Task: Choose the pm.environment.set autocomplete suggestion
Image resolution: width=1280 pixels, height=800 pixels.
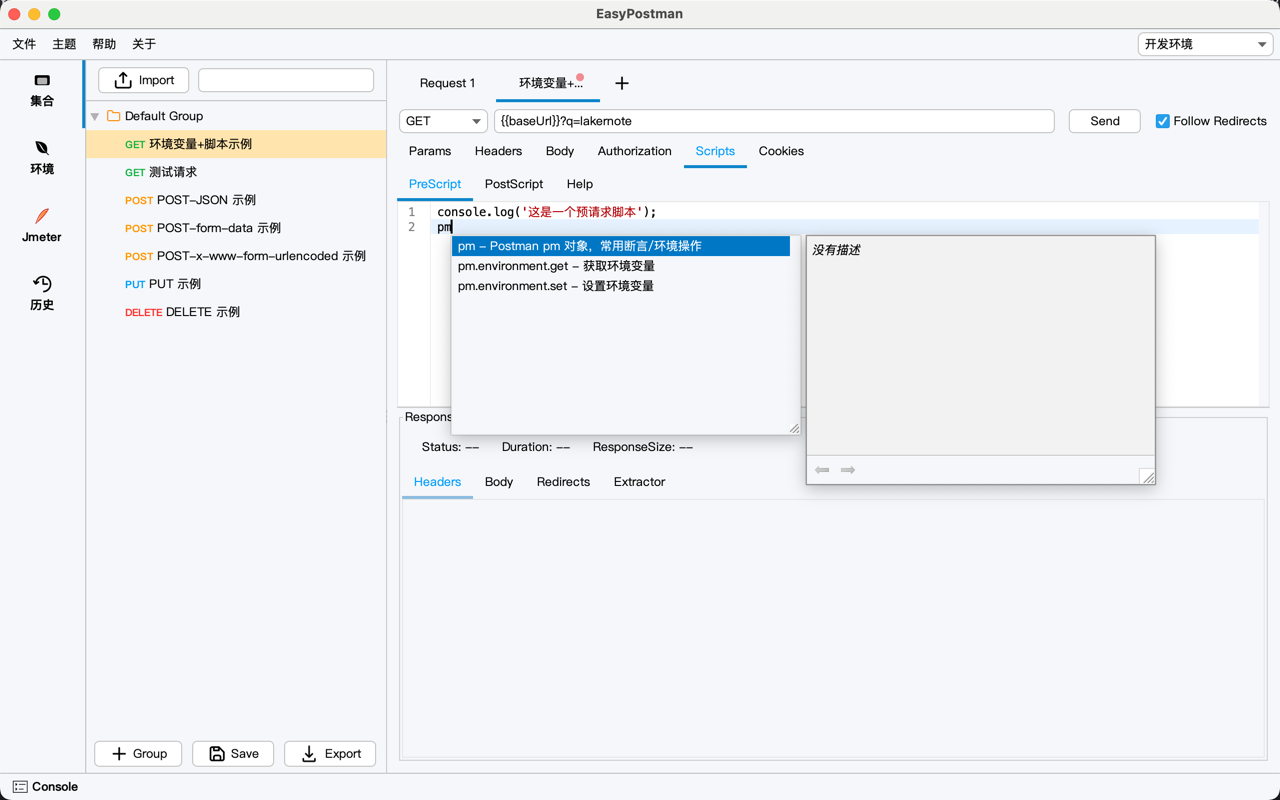Action: click(x=621, y=286)
